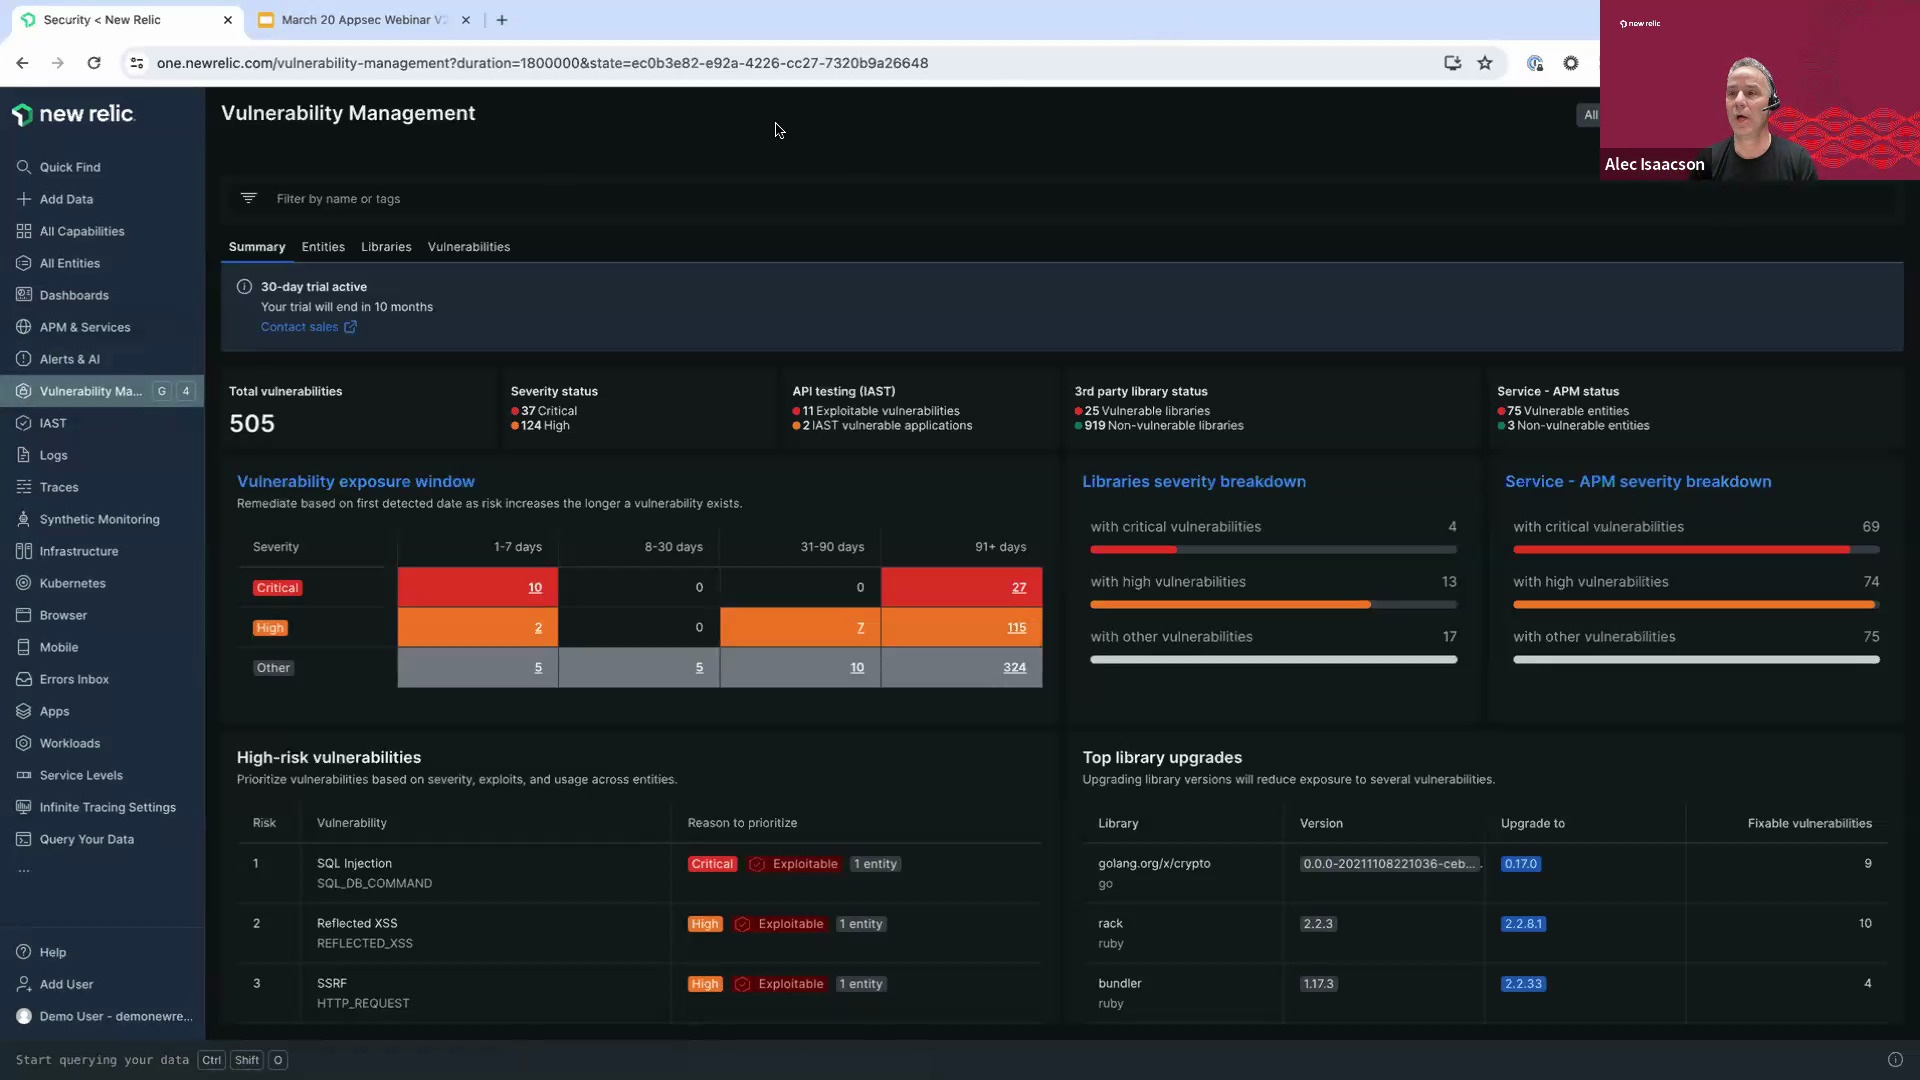The width and height of the screenshot is (1920, 1080).
Task: Click the Add Data plus icon
Action: click(x=24, y=199)
